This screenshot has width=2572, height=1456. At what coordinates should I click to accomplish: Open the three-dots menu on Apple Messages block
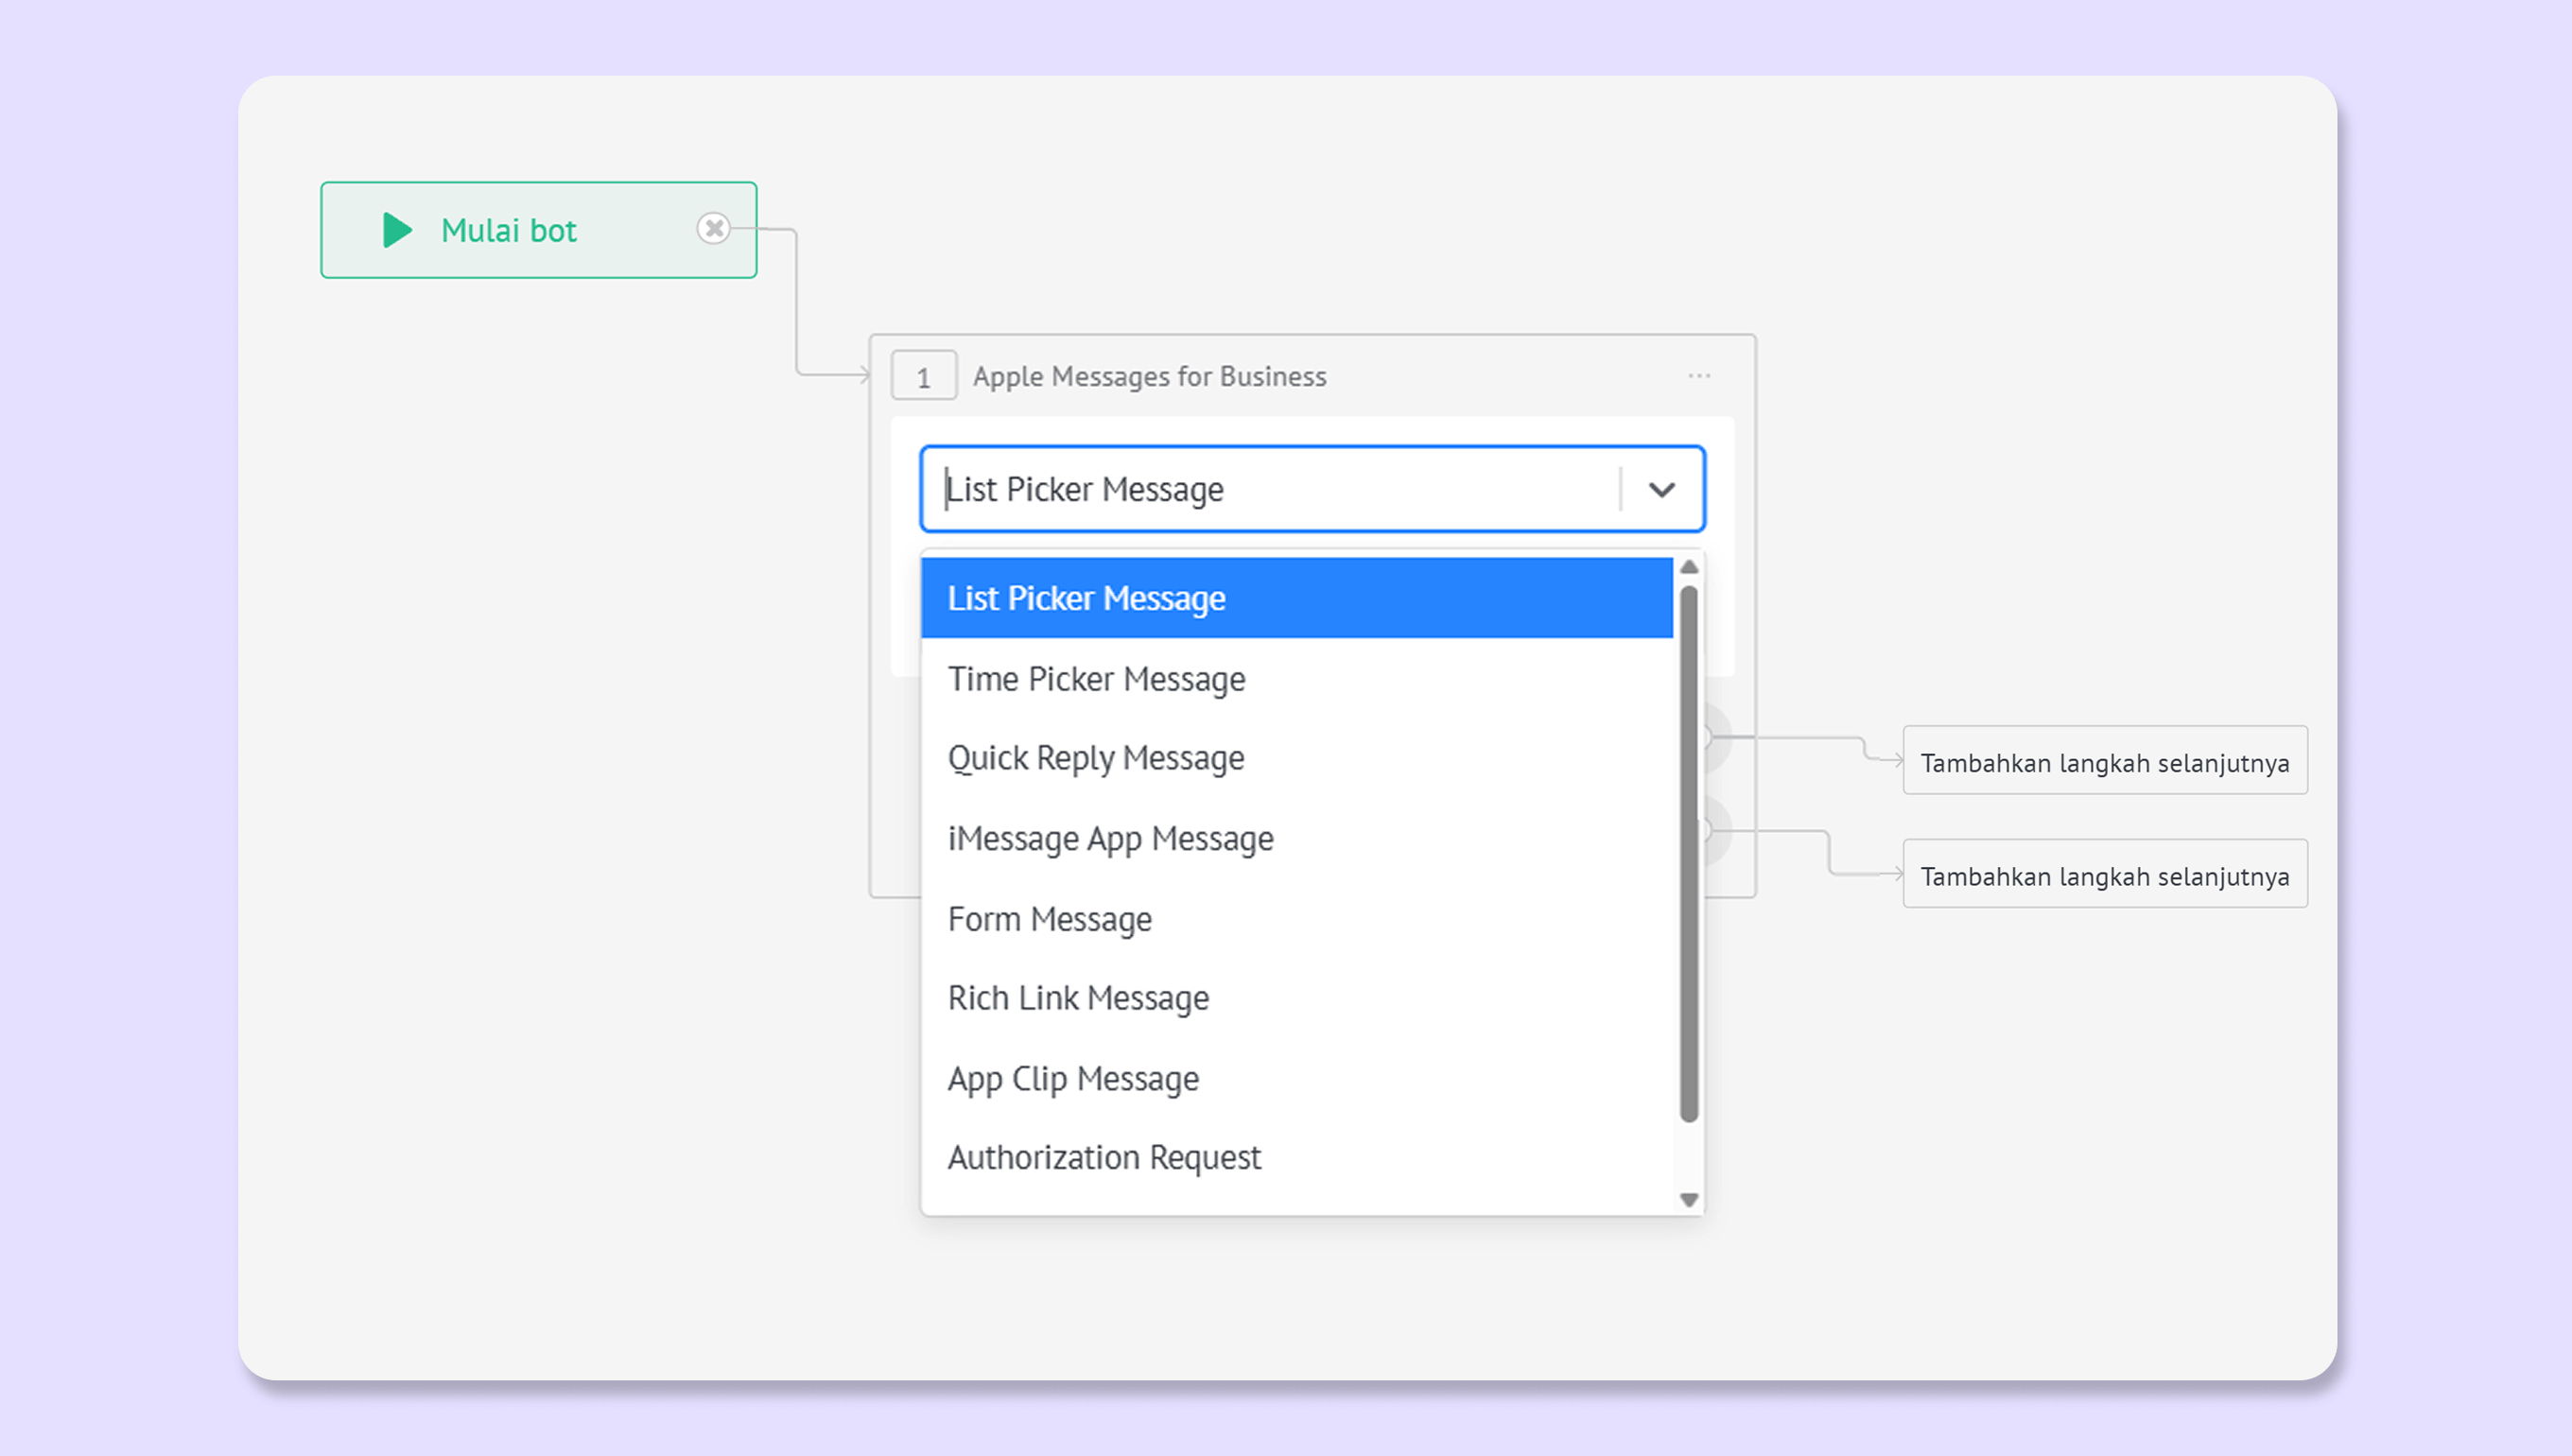(1699, 376)
